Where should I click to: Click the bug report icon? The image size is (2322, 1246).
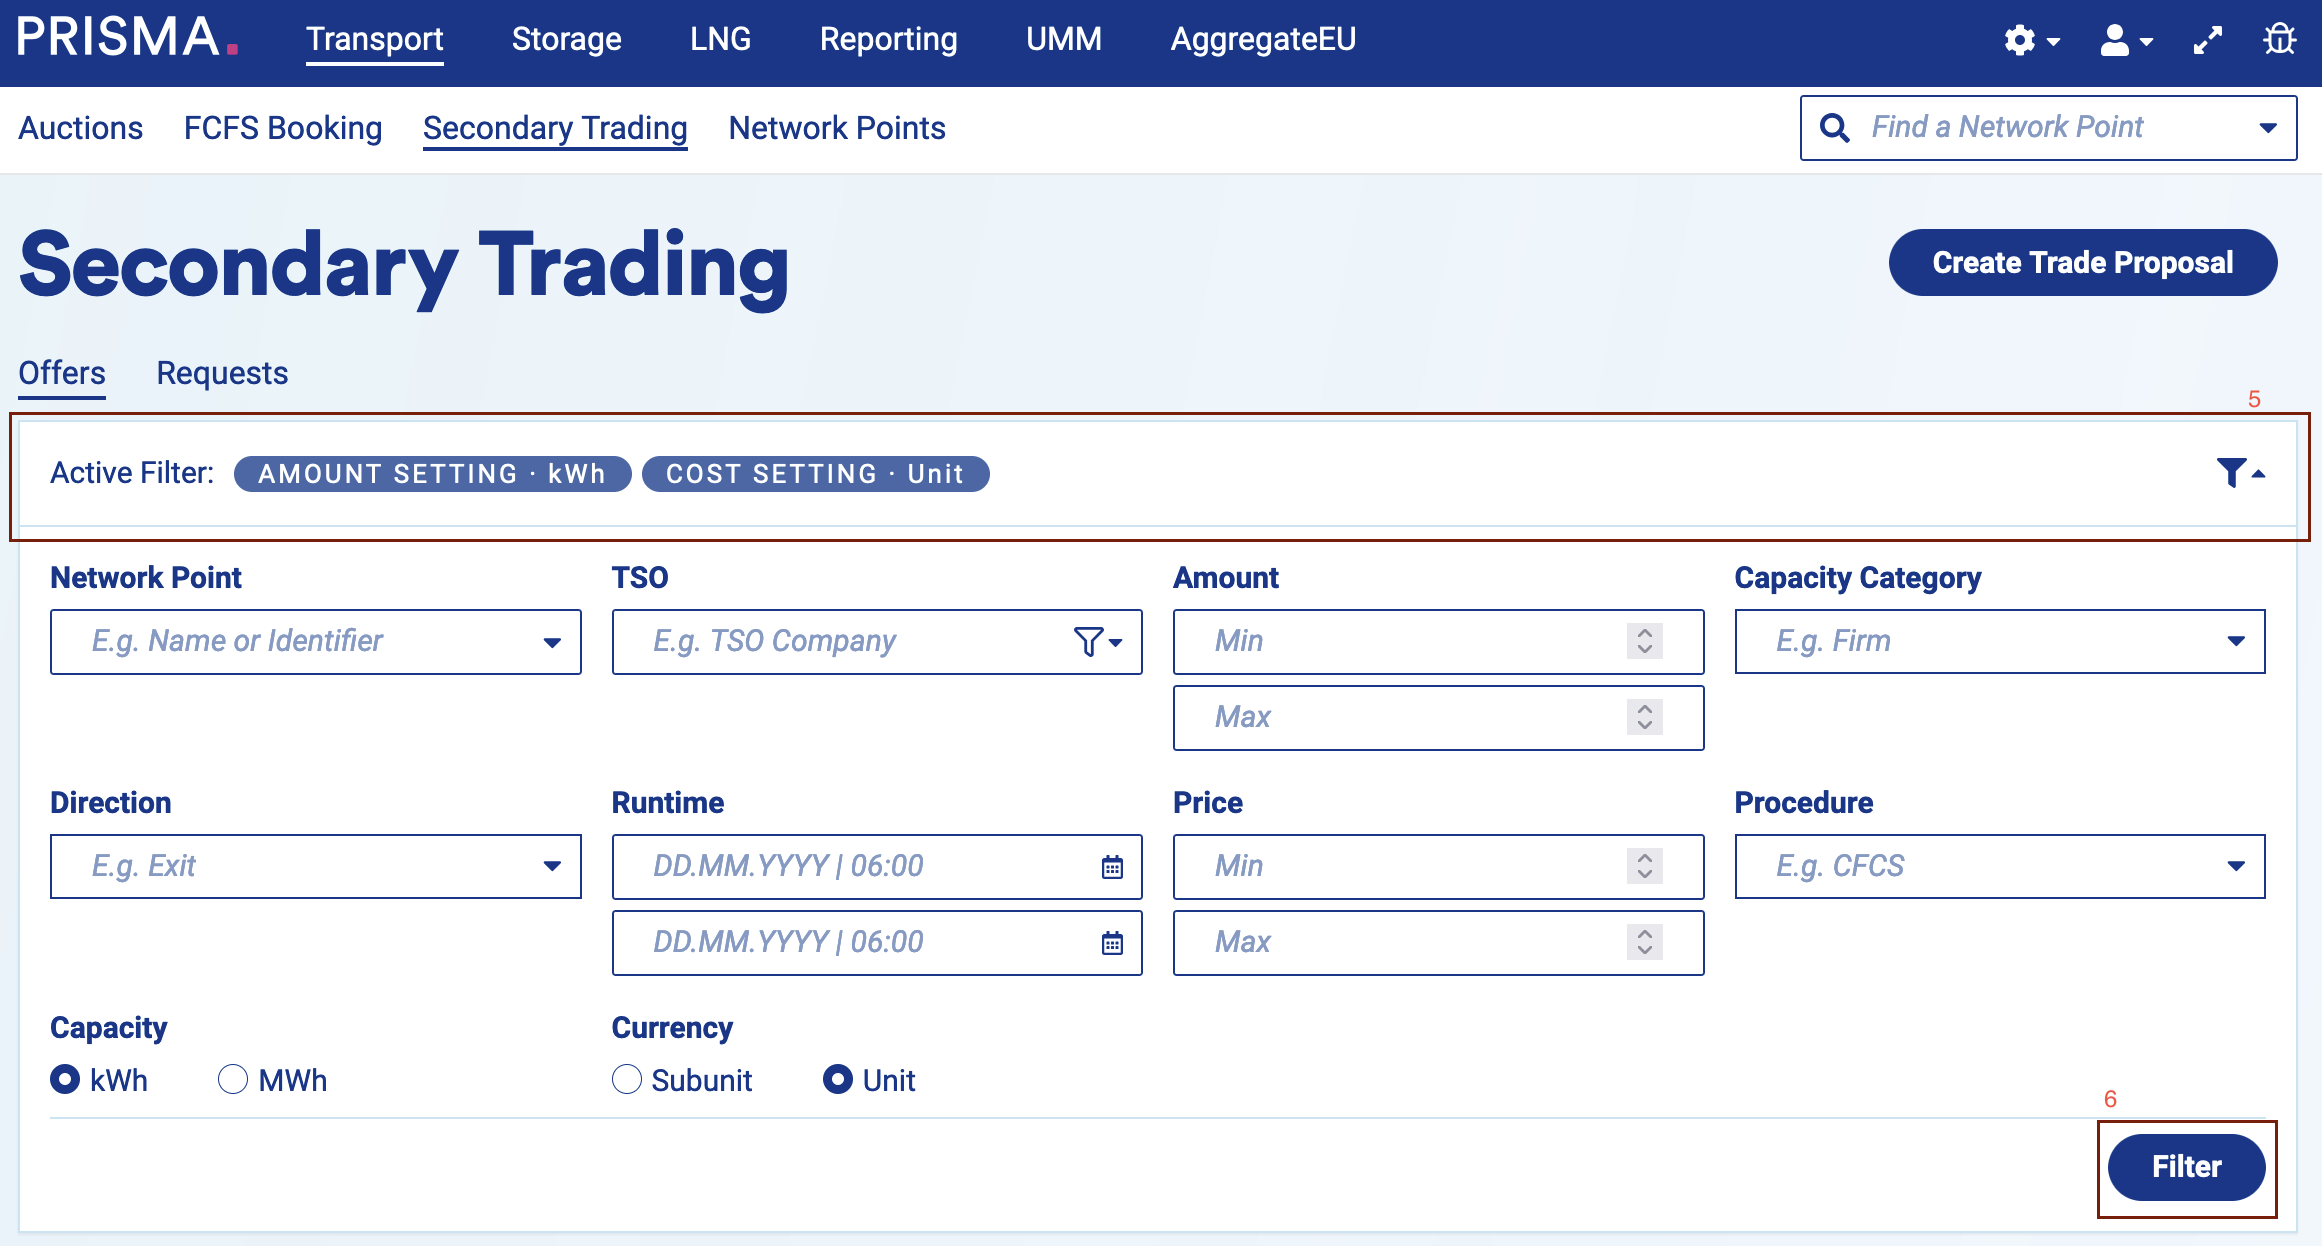pos(2279,40)
